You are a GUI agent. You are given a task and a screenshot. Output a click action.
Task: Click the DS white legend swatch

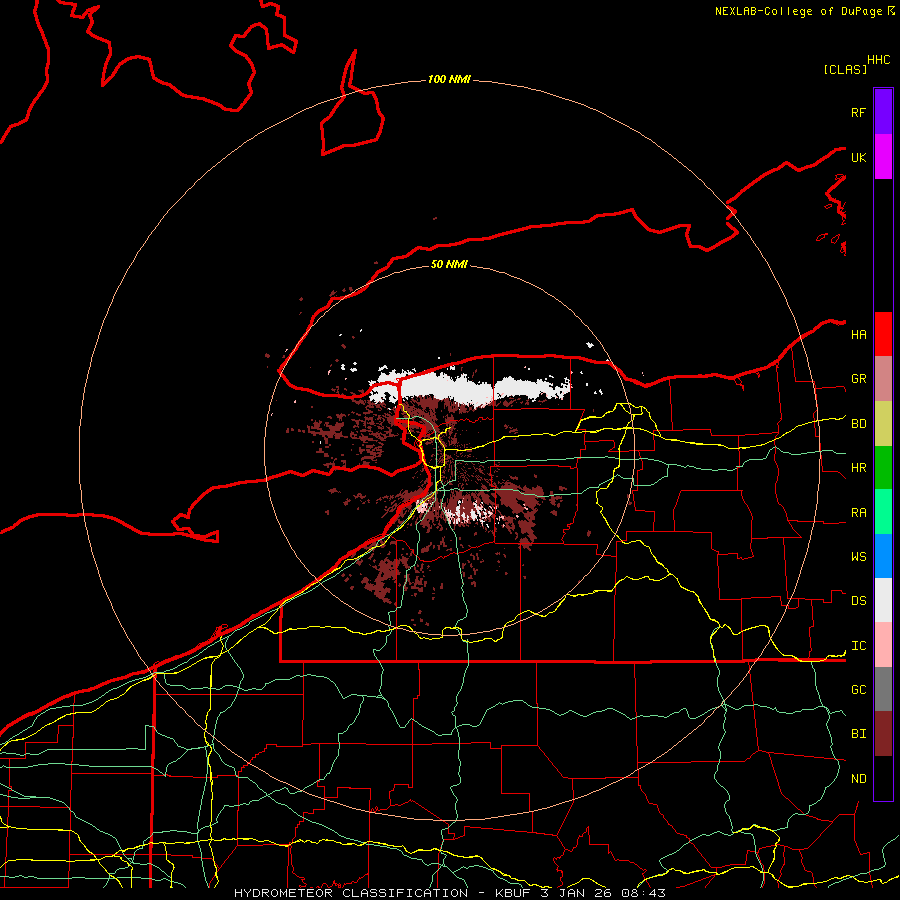(883, 600)
